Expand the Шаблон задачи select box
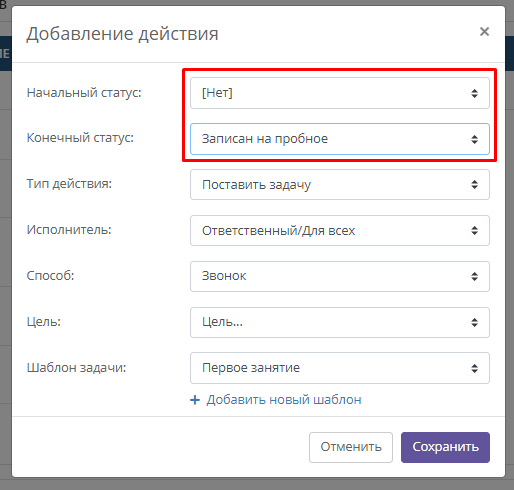The width and height of the screenshot is (514, 490). pos(340,368)
